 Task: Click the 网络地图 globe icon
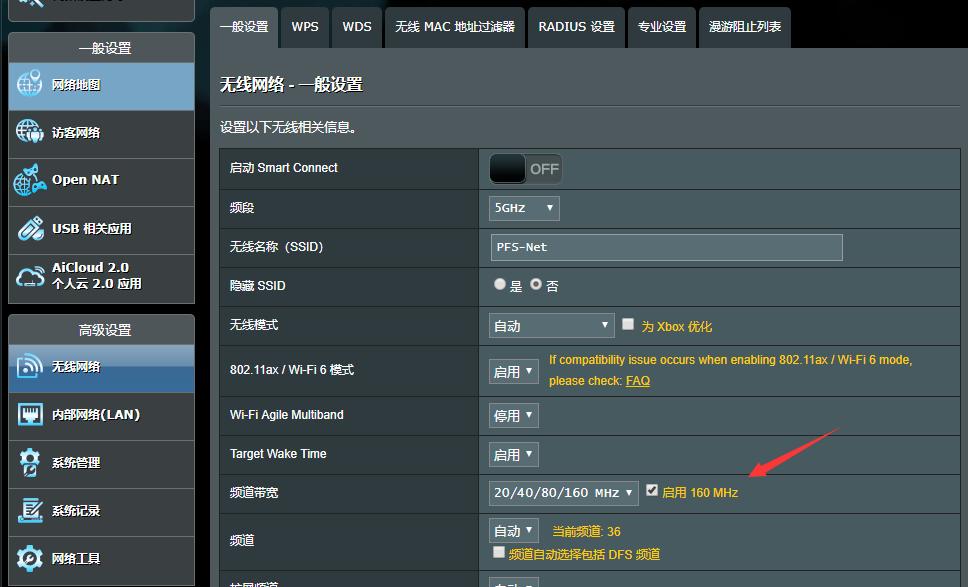coord(30,84)
